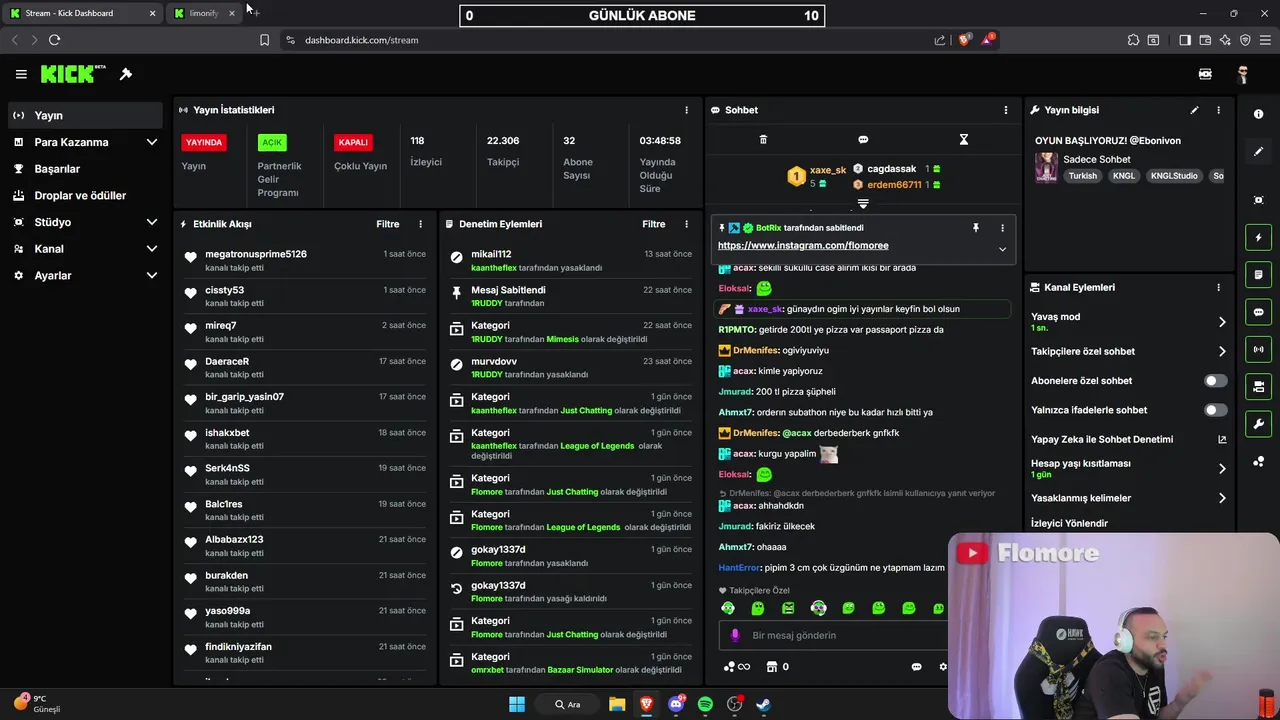Toggle Yalnızca ifadelerle sohbet switch

[x=1215, y=410]
